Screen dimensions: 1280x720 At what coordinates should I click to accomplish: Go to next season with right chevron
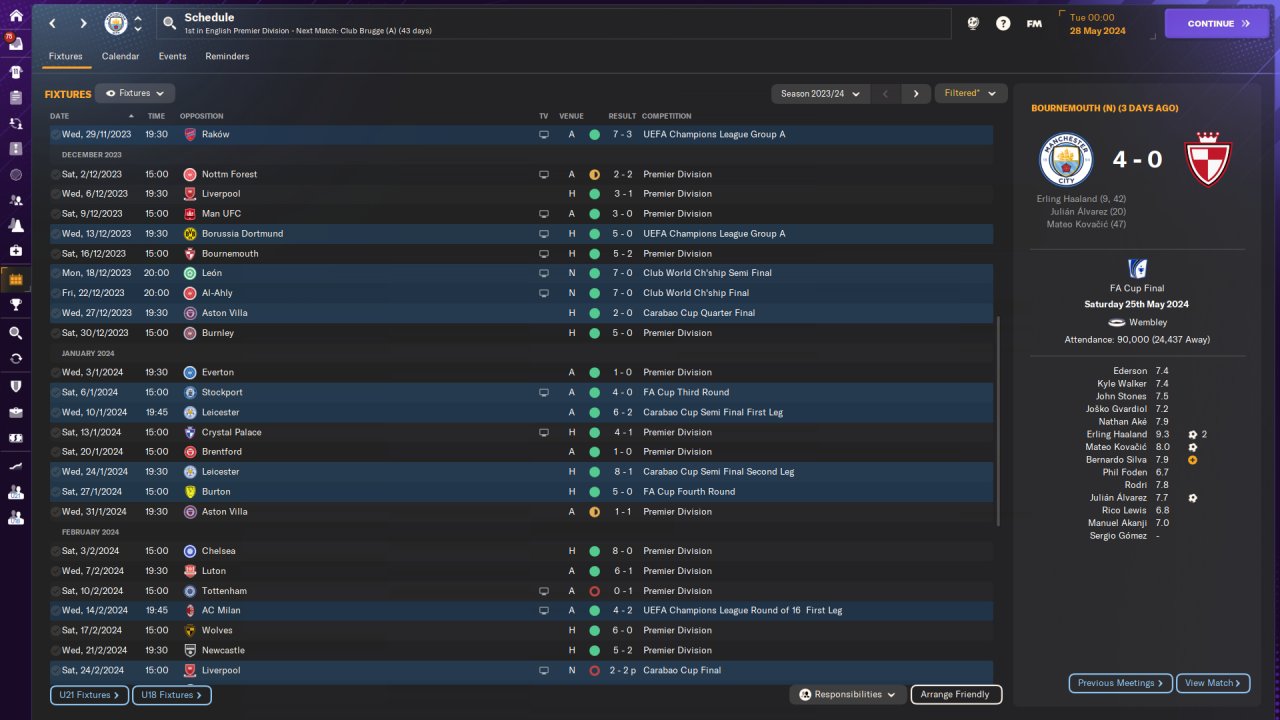(916, 93)
